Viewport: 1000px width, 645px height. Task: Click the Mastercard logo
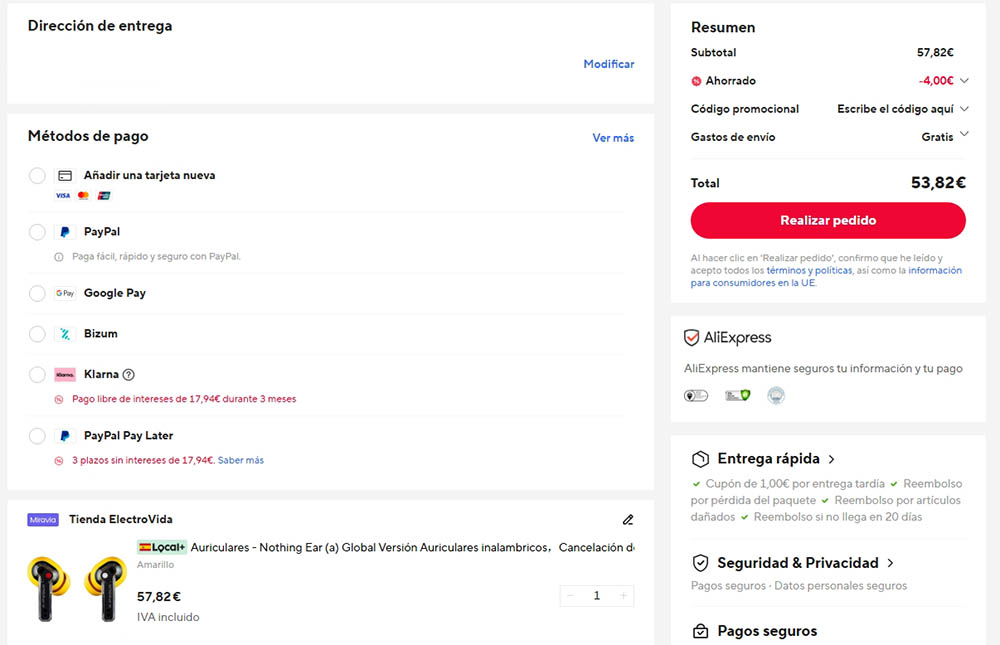[83, 196]
